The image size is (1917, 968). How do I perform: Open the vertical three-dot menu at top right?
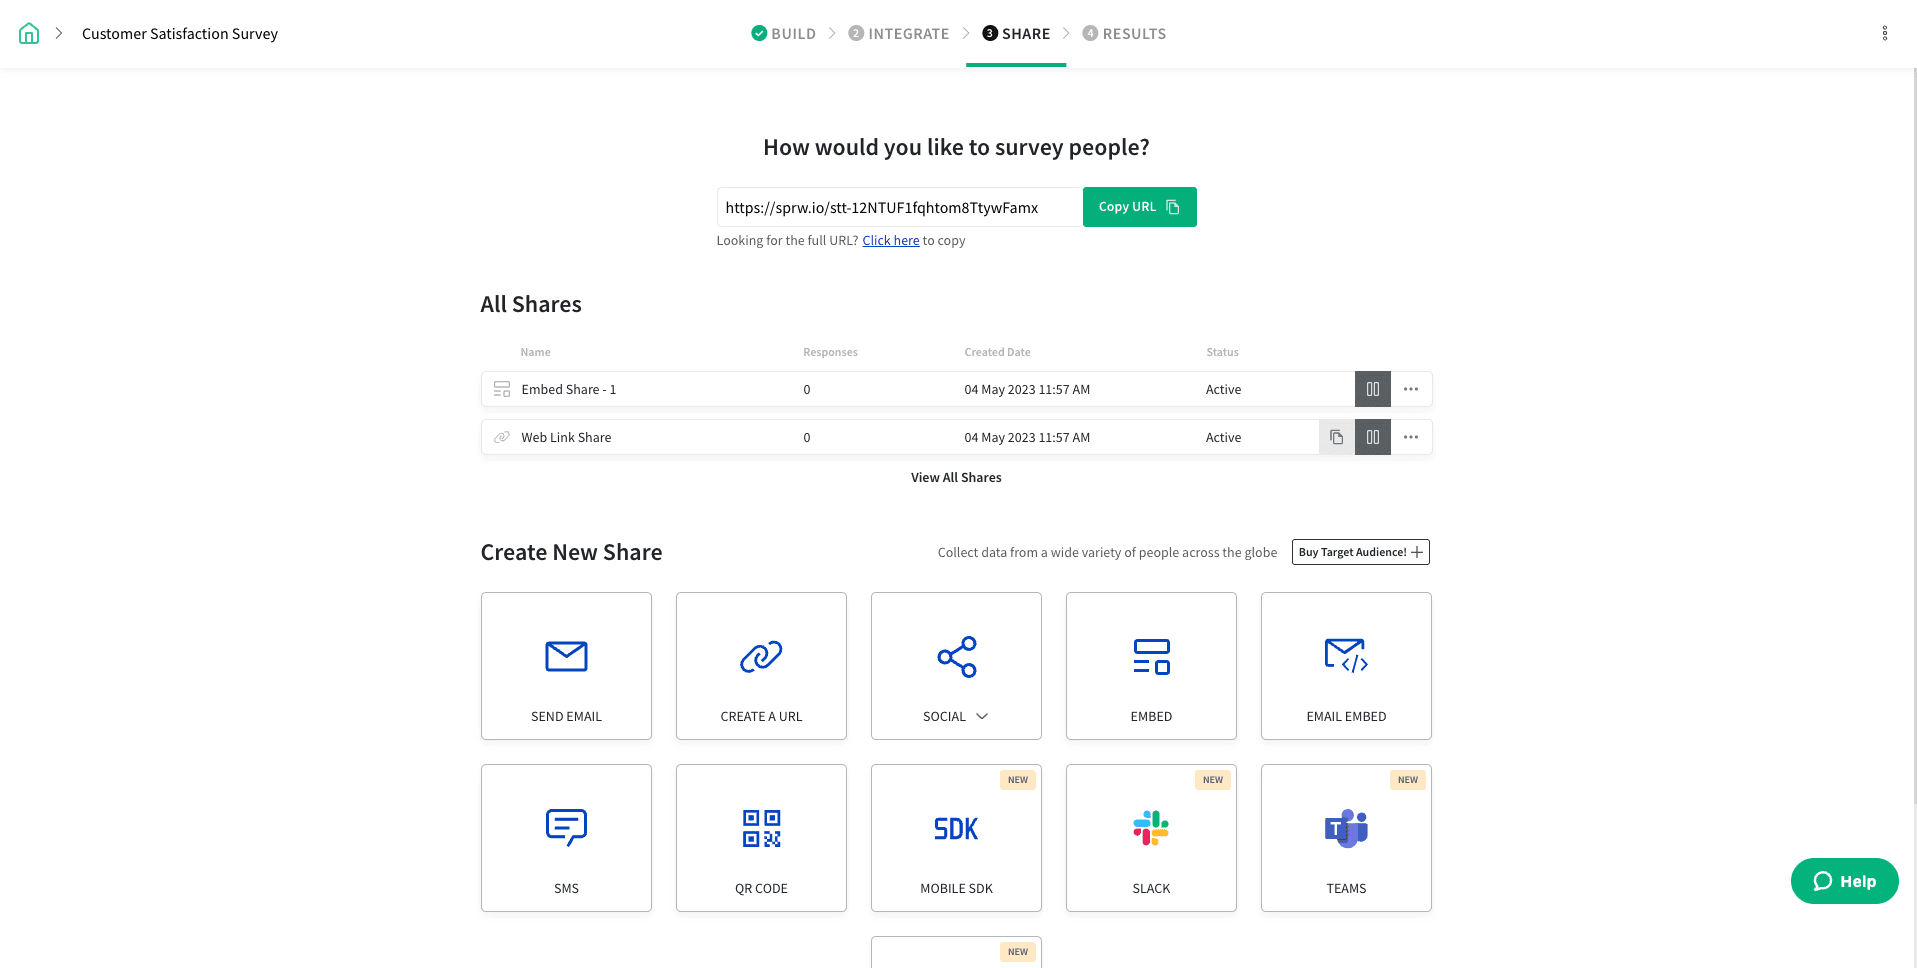pos(1884,33)
